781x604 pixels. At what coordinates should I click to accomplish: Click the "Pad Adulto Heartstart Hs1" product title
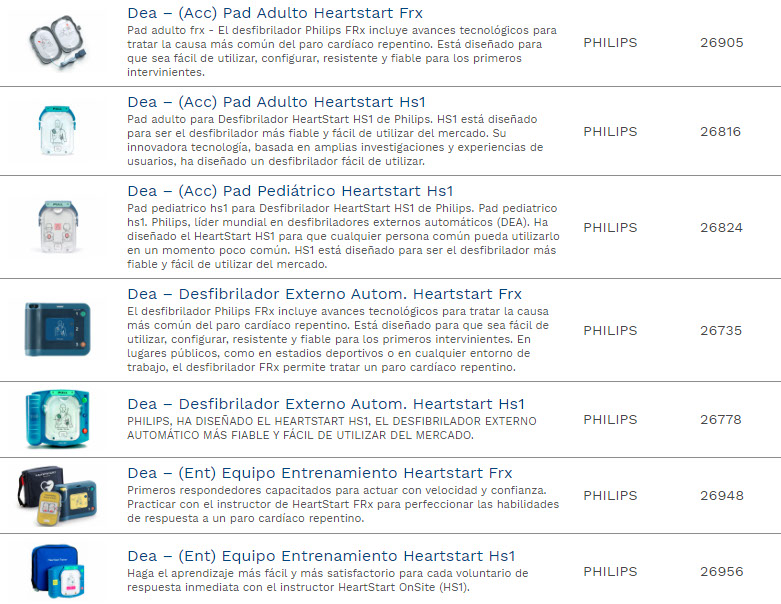(274, 102)
